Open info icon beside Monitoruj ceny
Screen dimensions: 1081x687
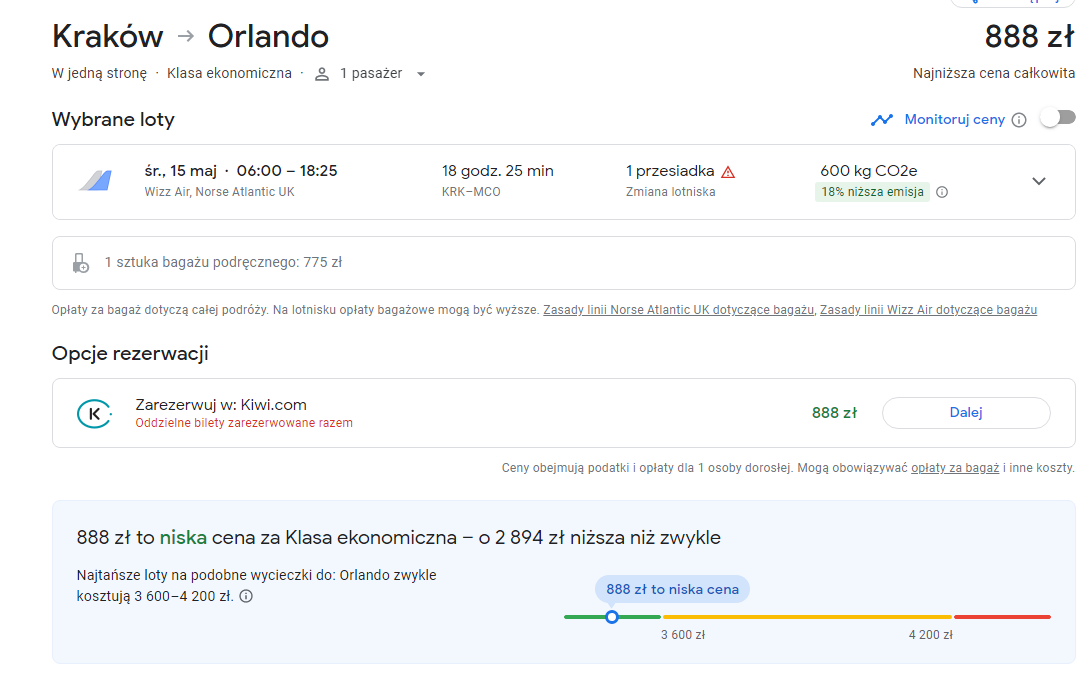(1019, 120)
